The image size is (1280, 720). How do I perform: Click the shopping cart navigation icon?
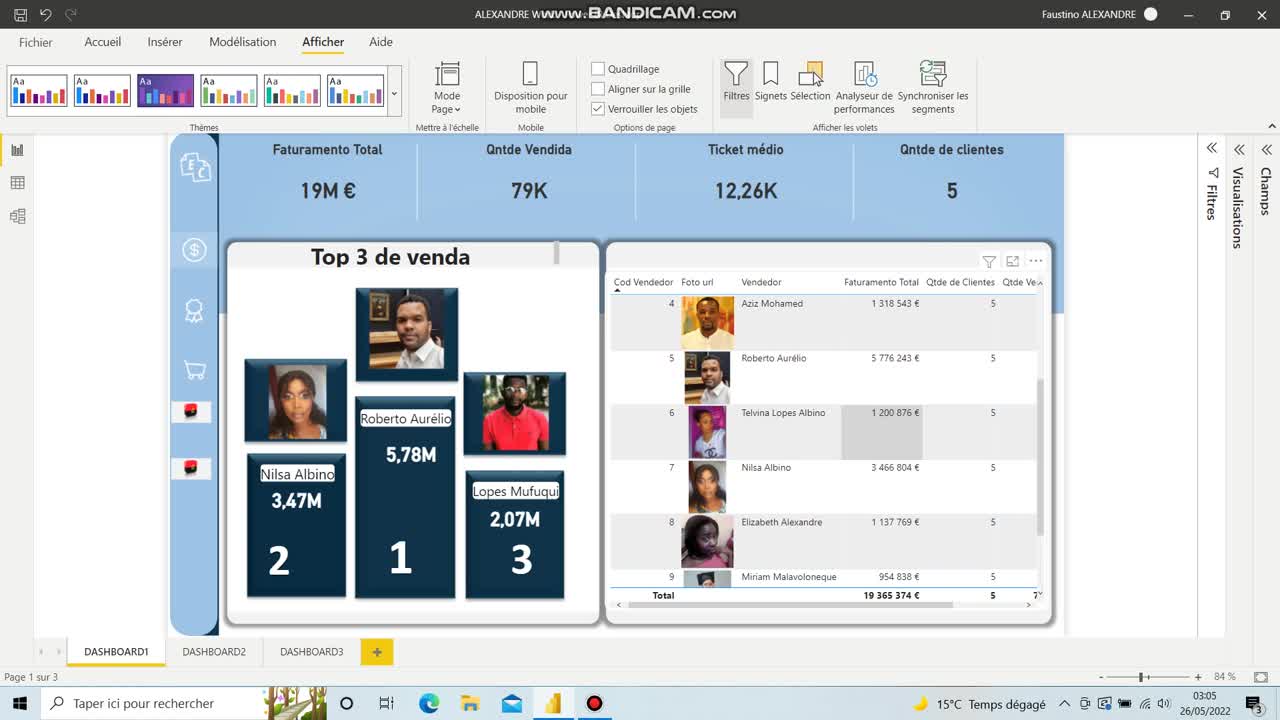pyautogui.click(x=195, y=370)
